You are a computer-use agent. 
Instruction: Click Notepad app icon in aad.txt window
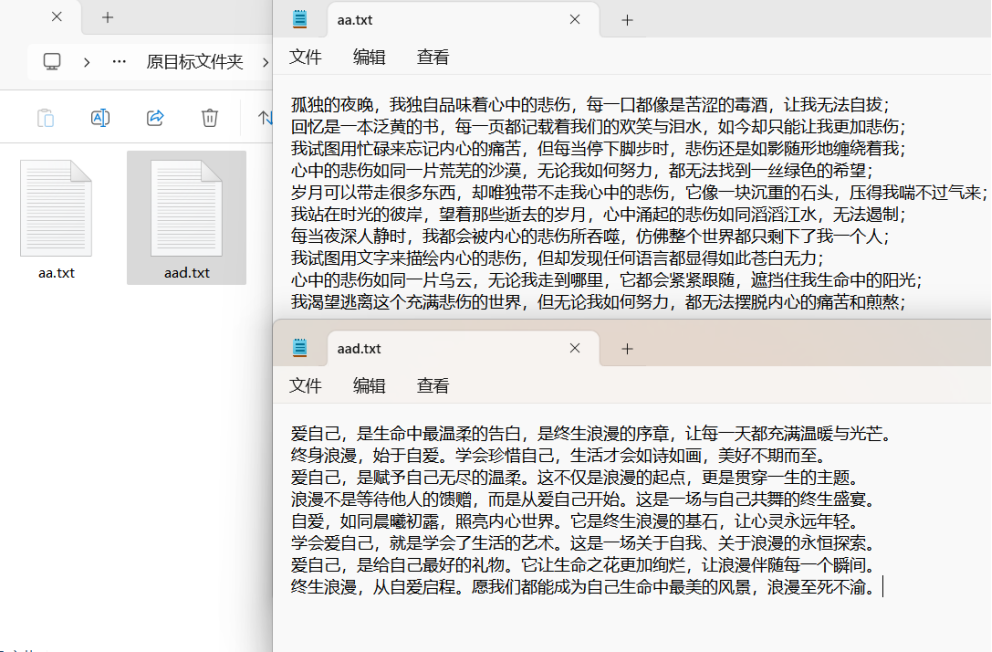coord(300,348)
